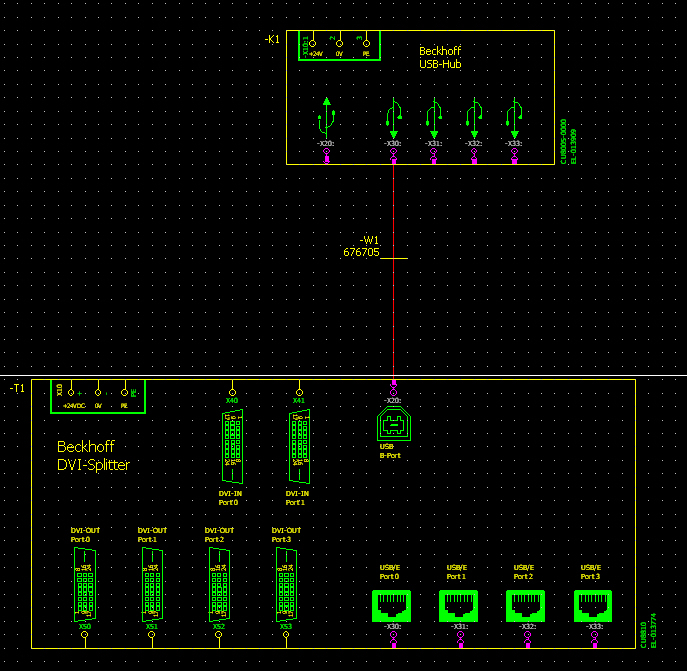The height and width of the screenshot is (671, 687).
Task: Click the connection circle below X50
Action: point(85,634)
